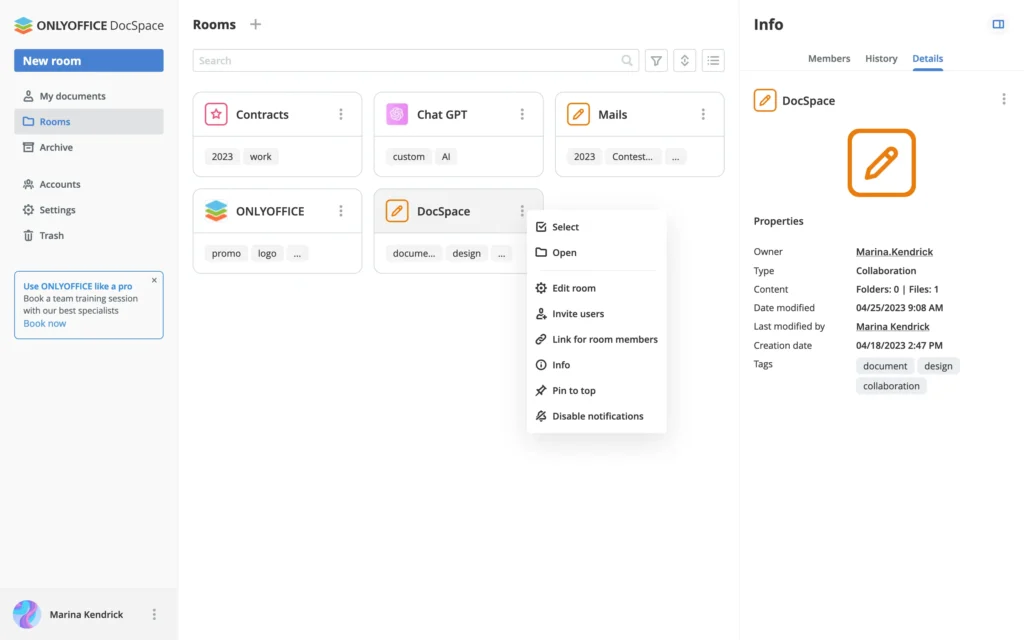
Task: Click the ONLYOFFICE DocSpace logo
Action: coord(89,25)
